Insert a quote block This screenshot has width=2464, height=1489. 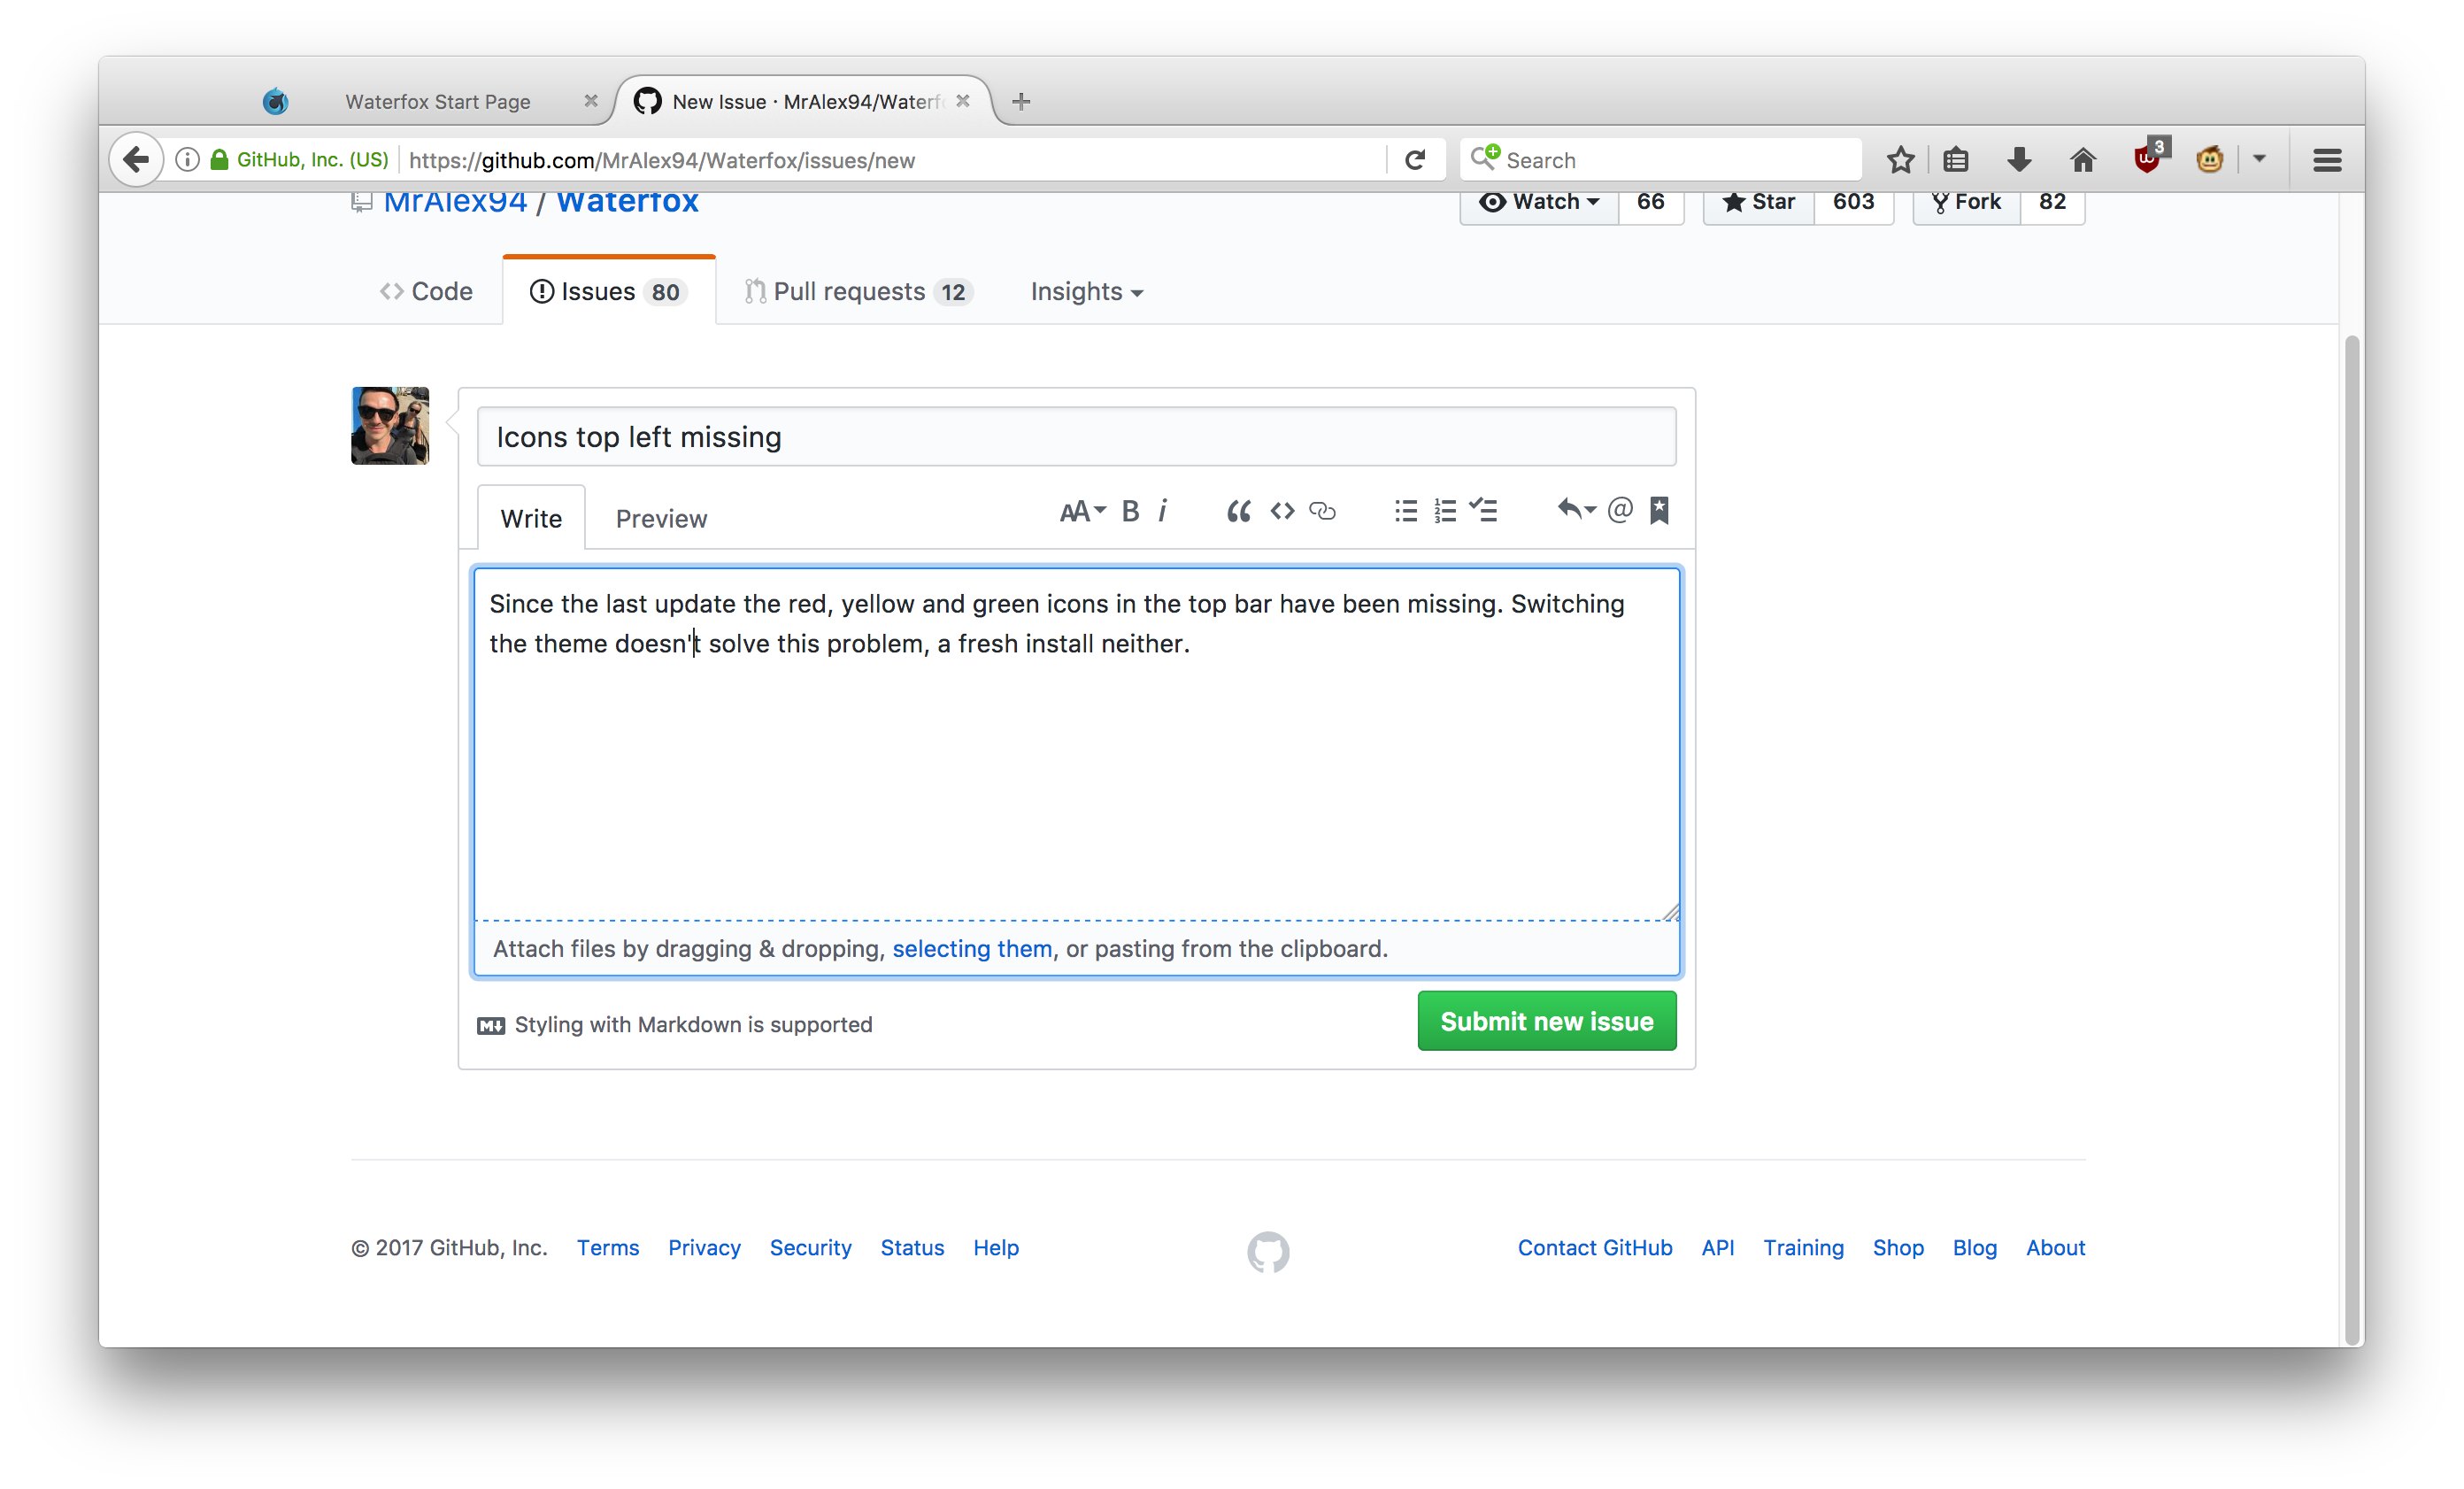click(1238, 511)
